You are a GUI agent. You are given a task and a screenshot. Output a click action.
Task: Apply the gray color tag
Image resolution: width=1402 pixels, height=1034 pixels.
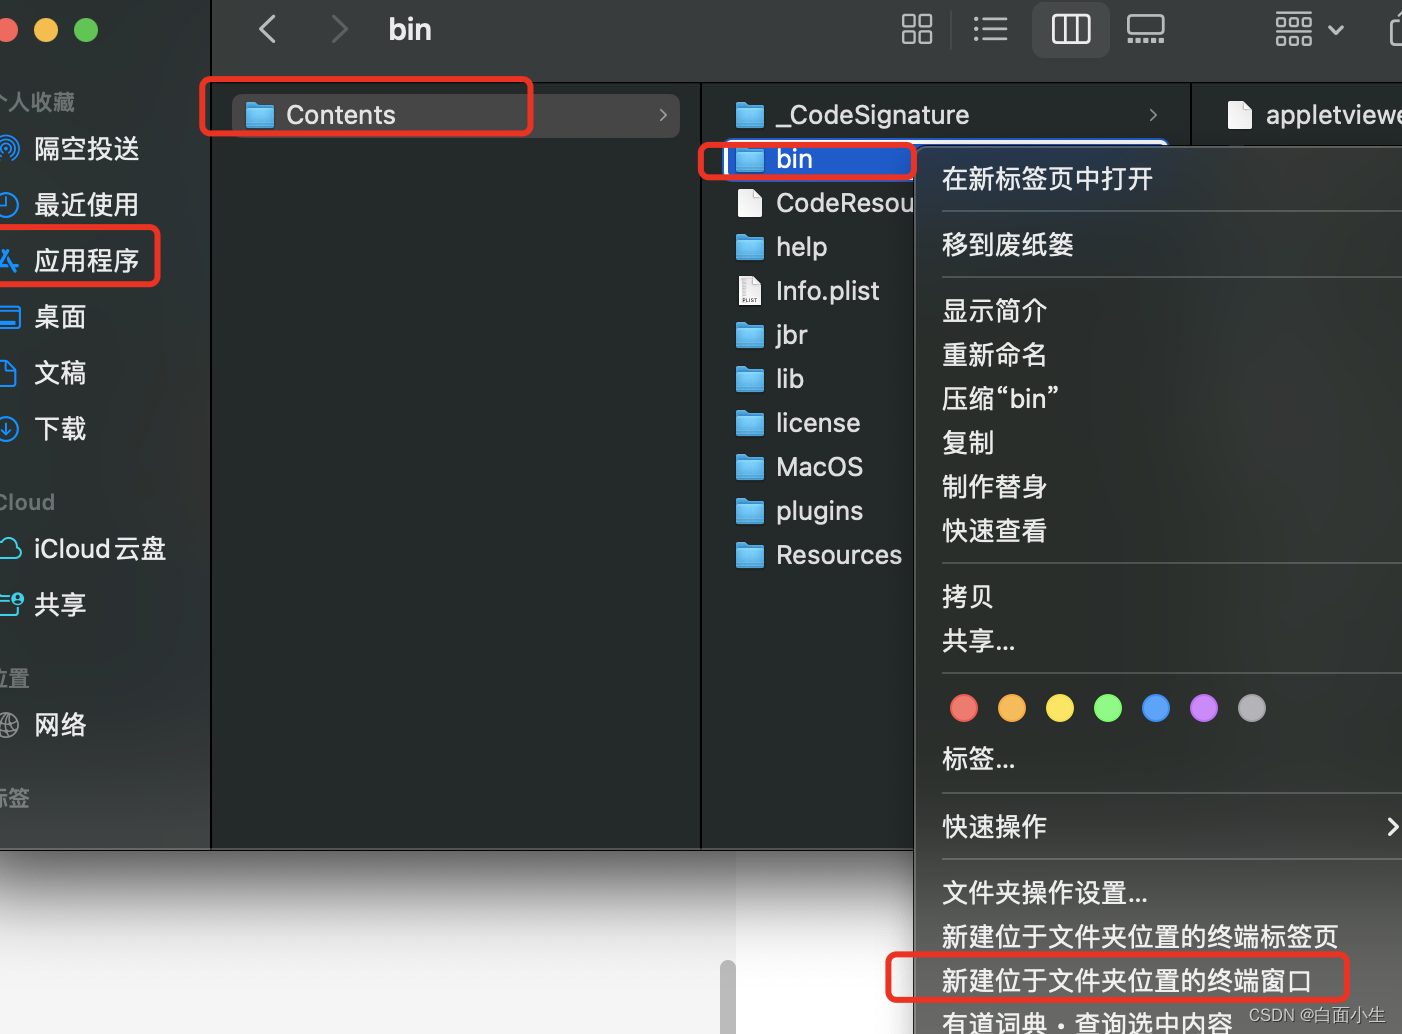click(x=1252, y=708)
